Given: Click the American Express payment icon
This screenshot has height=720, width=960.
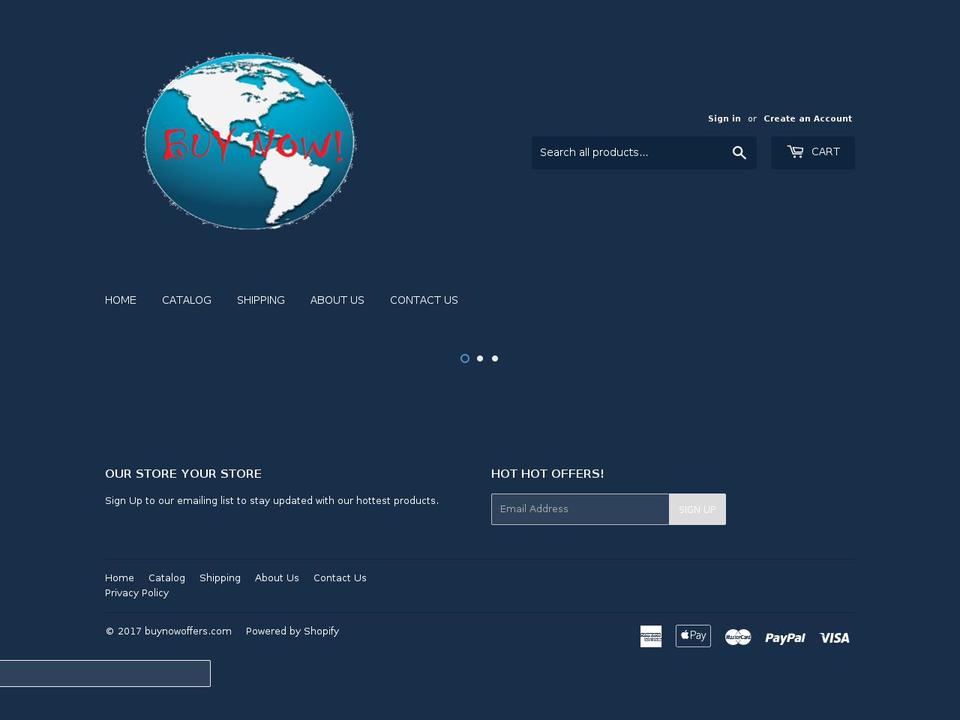Looking at the screenshot, I should tap(651, 636).
